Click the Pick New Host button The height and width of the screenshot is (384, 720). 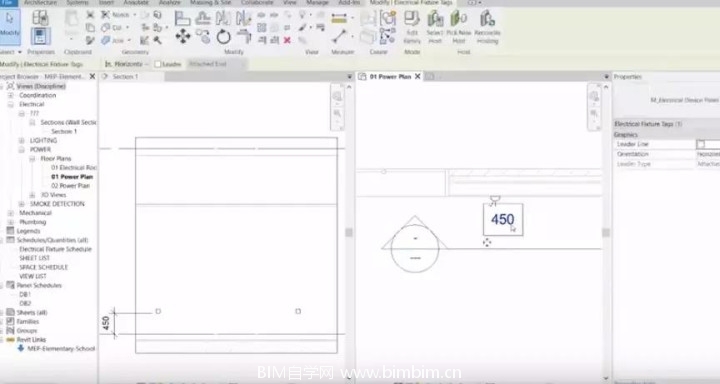click(459, 27)
